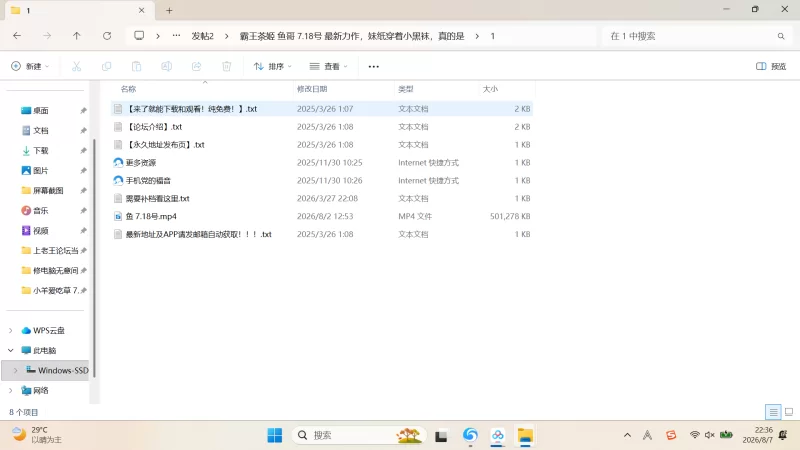Click the Share icon in toolbar

coord(196,66)
